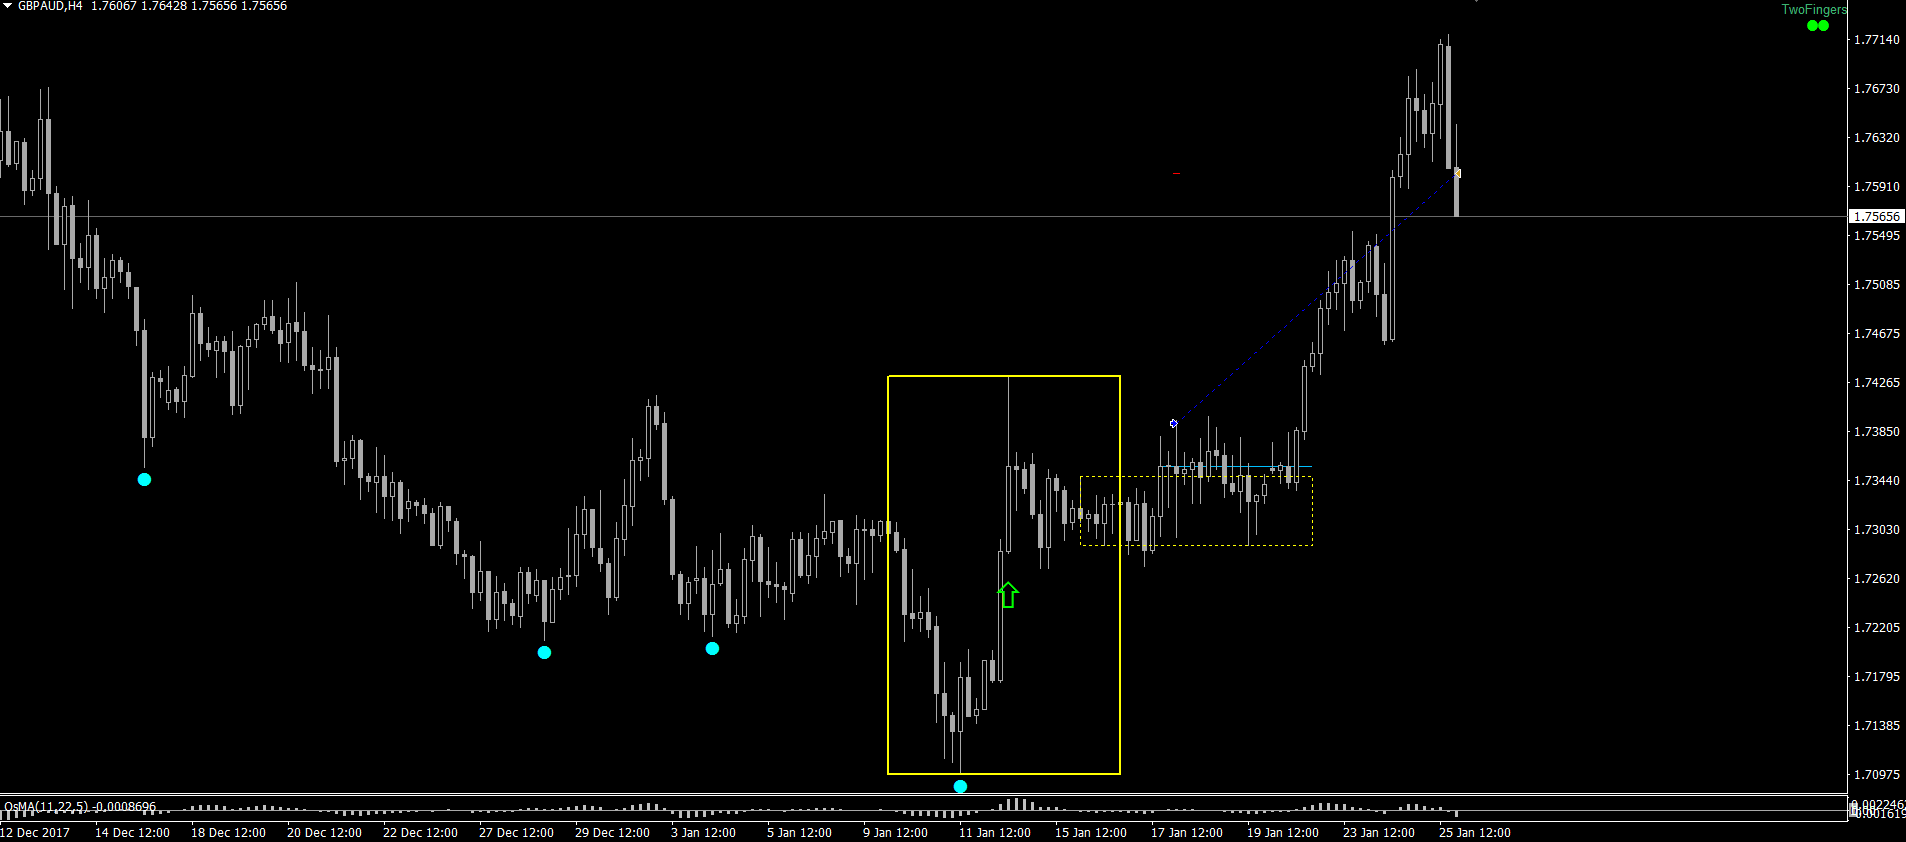The height and width of the screenshot is (842, 1906).
Task: Click the 18 Dec 12:00 time label
Action: (x=228, y=833)
